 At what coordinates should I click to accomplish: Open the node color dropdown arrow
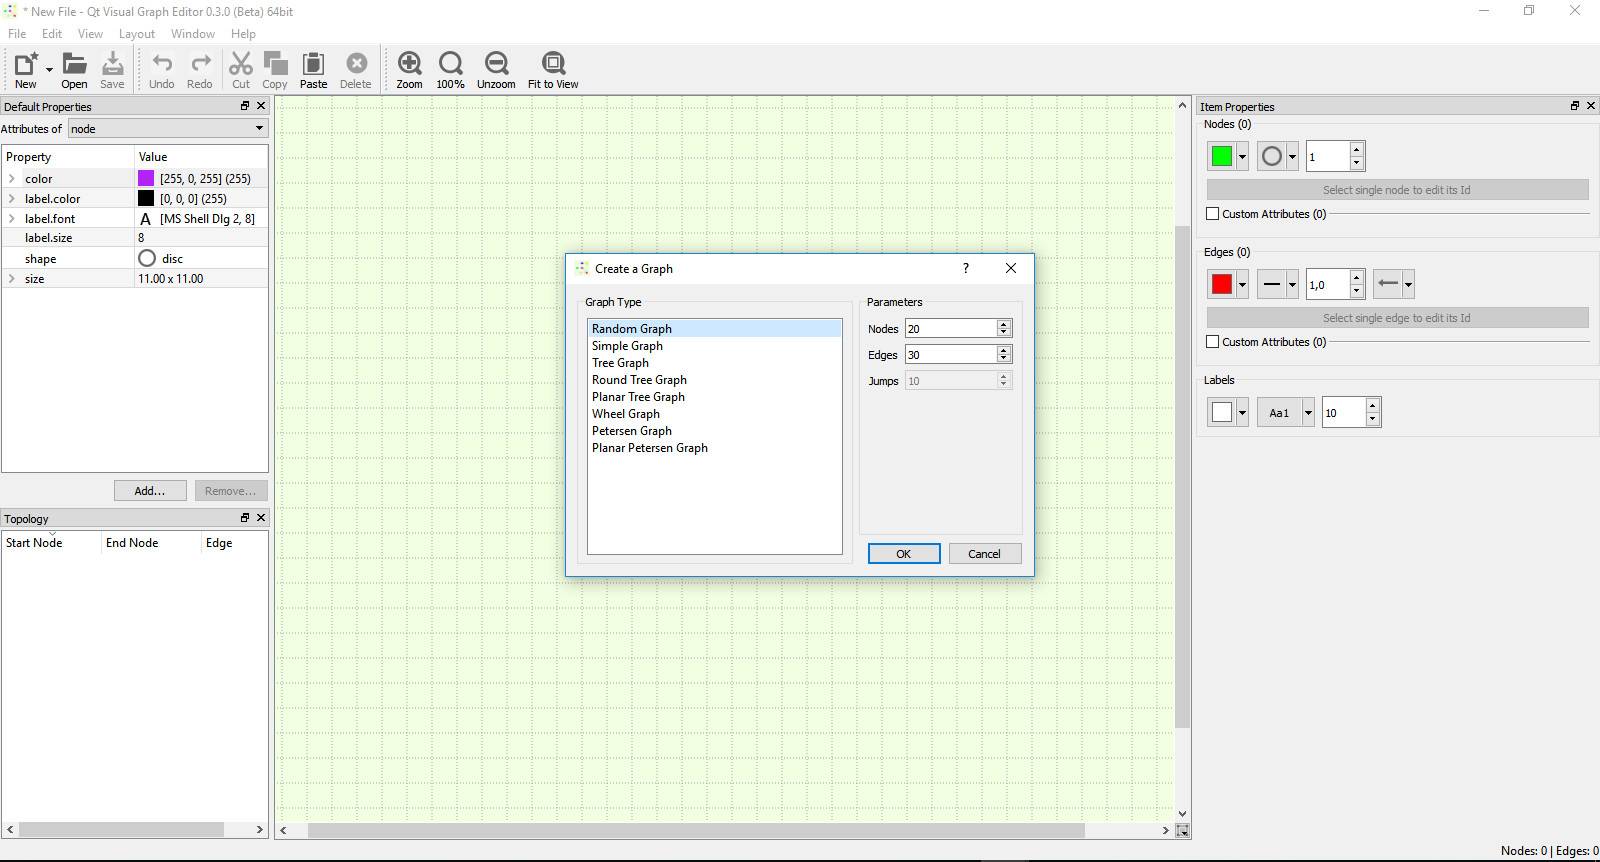[x=1242, y=156]
